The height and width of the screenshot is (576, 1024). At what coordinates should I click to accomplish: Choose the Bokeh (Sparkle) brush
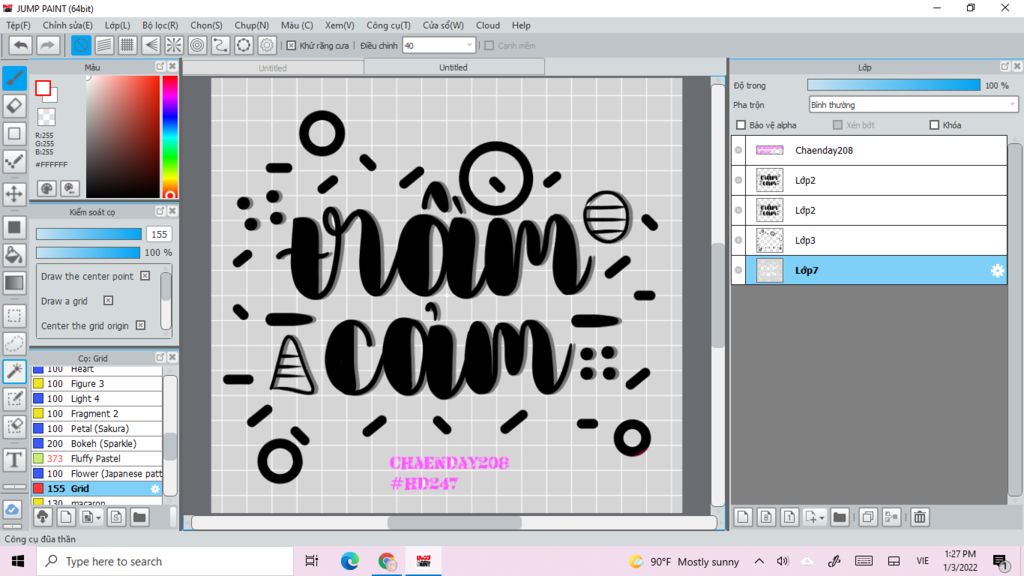97,443
